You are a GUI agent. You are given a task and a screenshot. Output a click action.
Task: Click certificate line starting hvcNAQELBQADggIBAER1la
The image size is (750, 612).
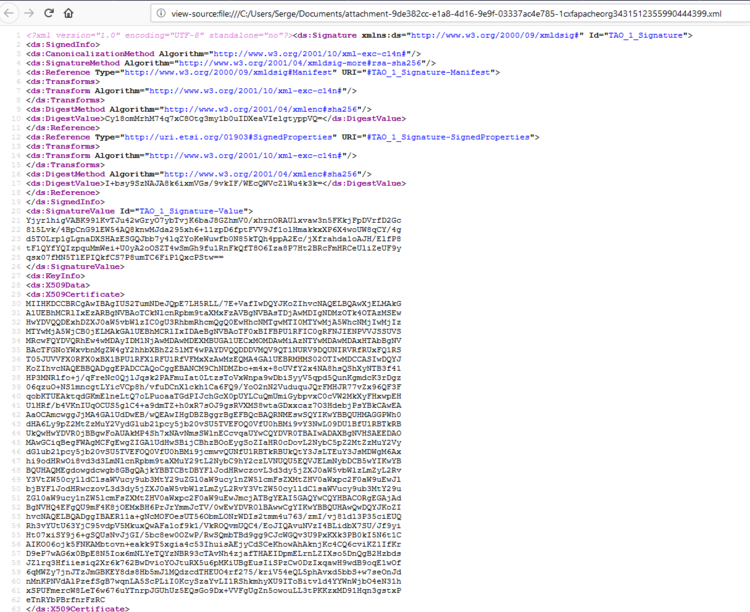tap(213, 517)
